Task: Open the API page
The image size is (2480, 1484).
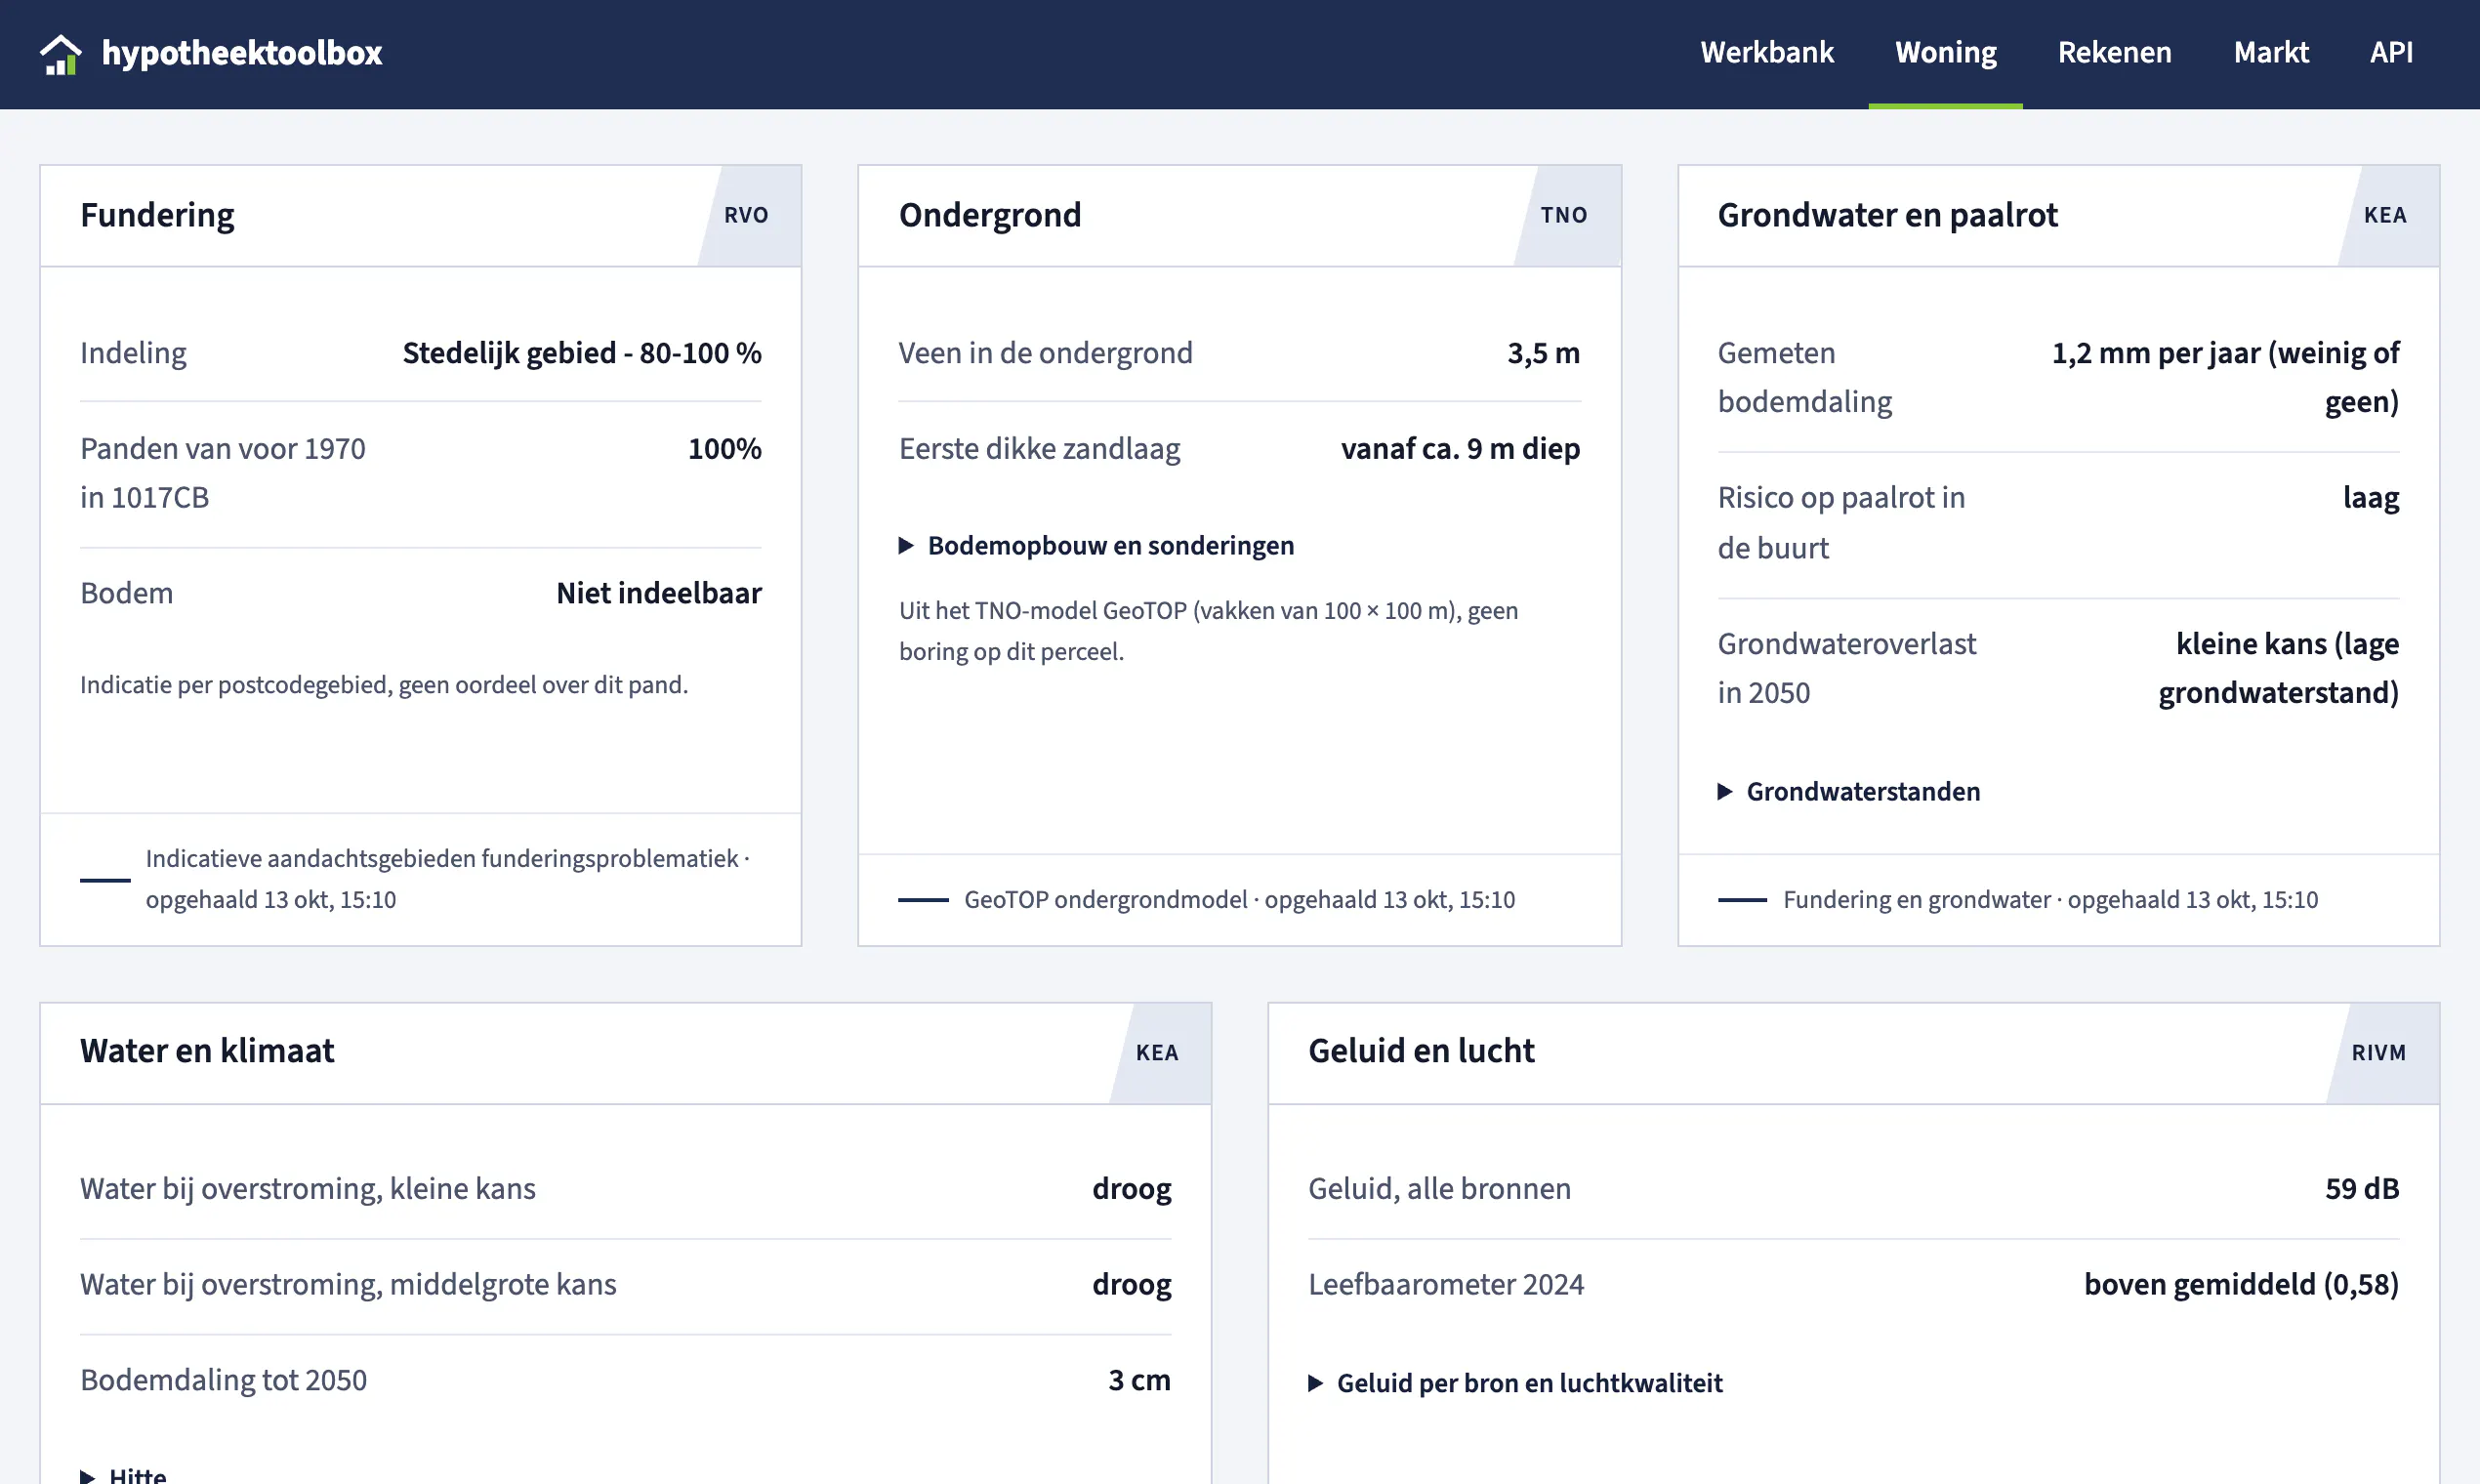Action: 2391,52
